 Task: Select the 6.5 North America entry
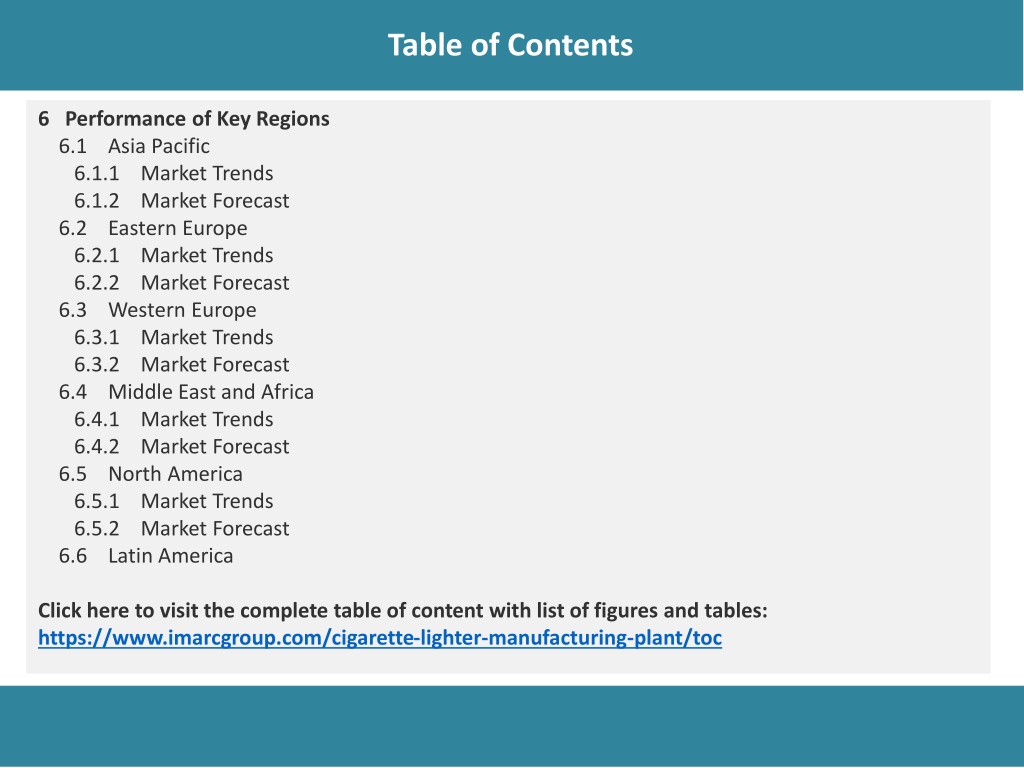pos(150,474)
